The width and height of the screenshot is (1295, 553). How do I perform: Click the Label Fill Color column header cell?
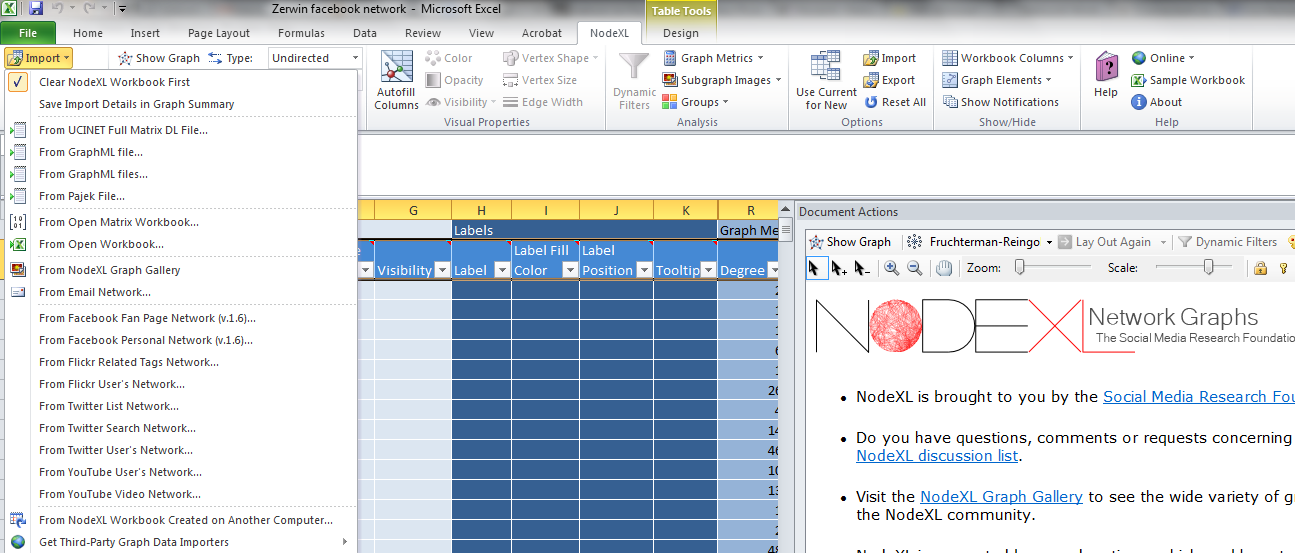[545, 260]
